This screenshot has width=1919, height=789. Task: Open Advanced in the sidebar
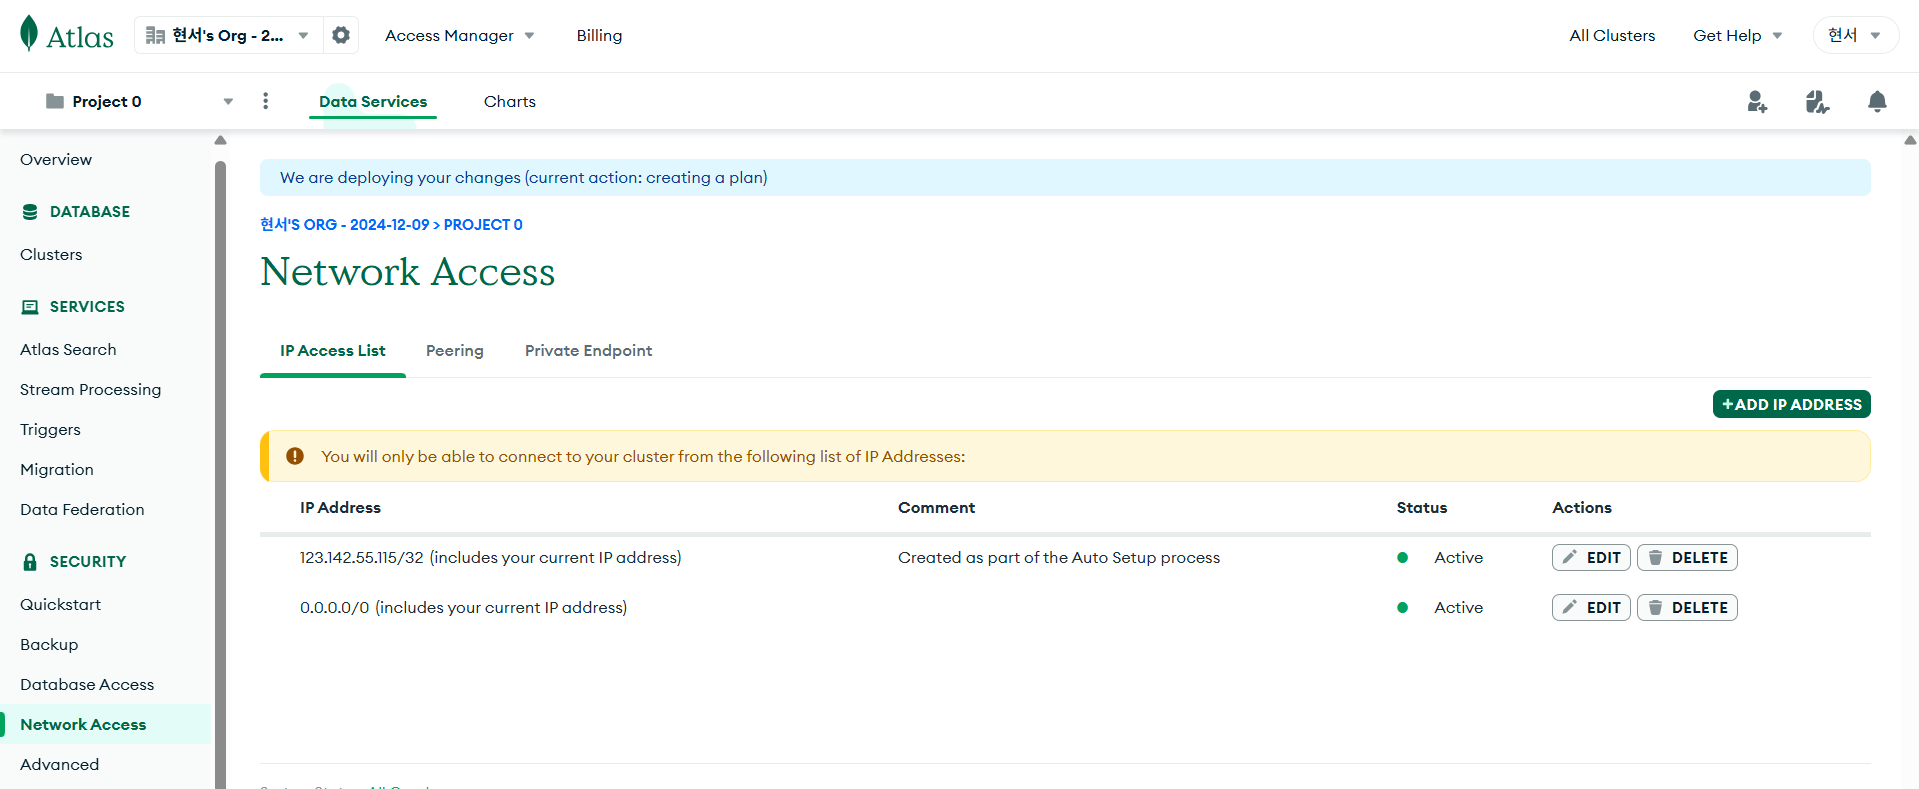click(60, 765)
